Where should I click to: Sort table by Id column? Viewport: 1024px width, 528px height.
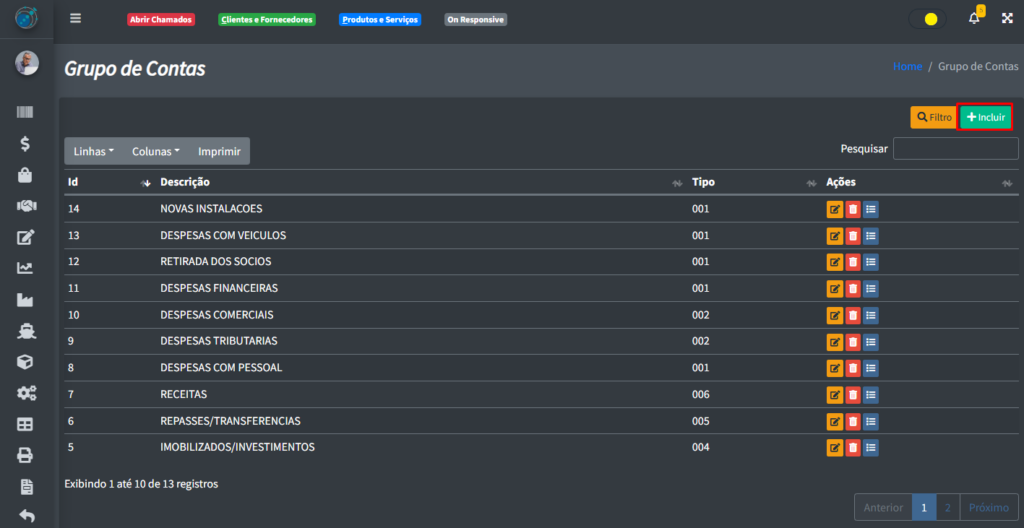click(x=105, y=182)
